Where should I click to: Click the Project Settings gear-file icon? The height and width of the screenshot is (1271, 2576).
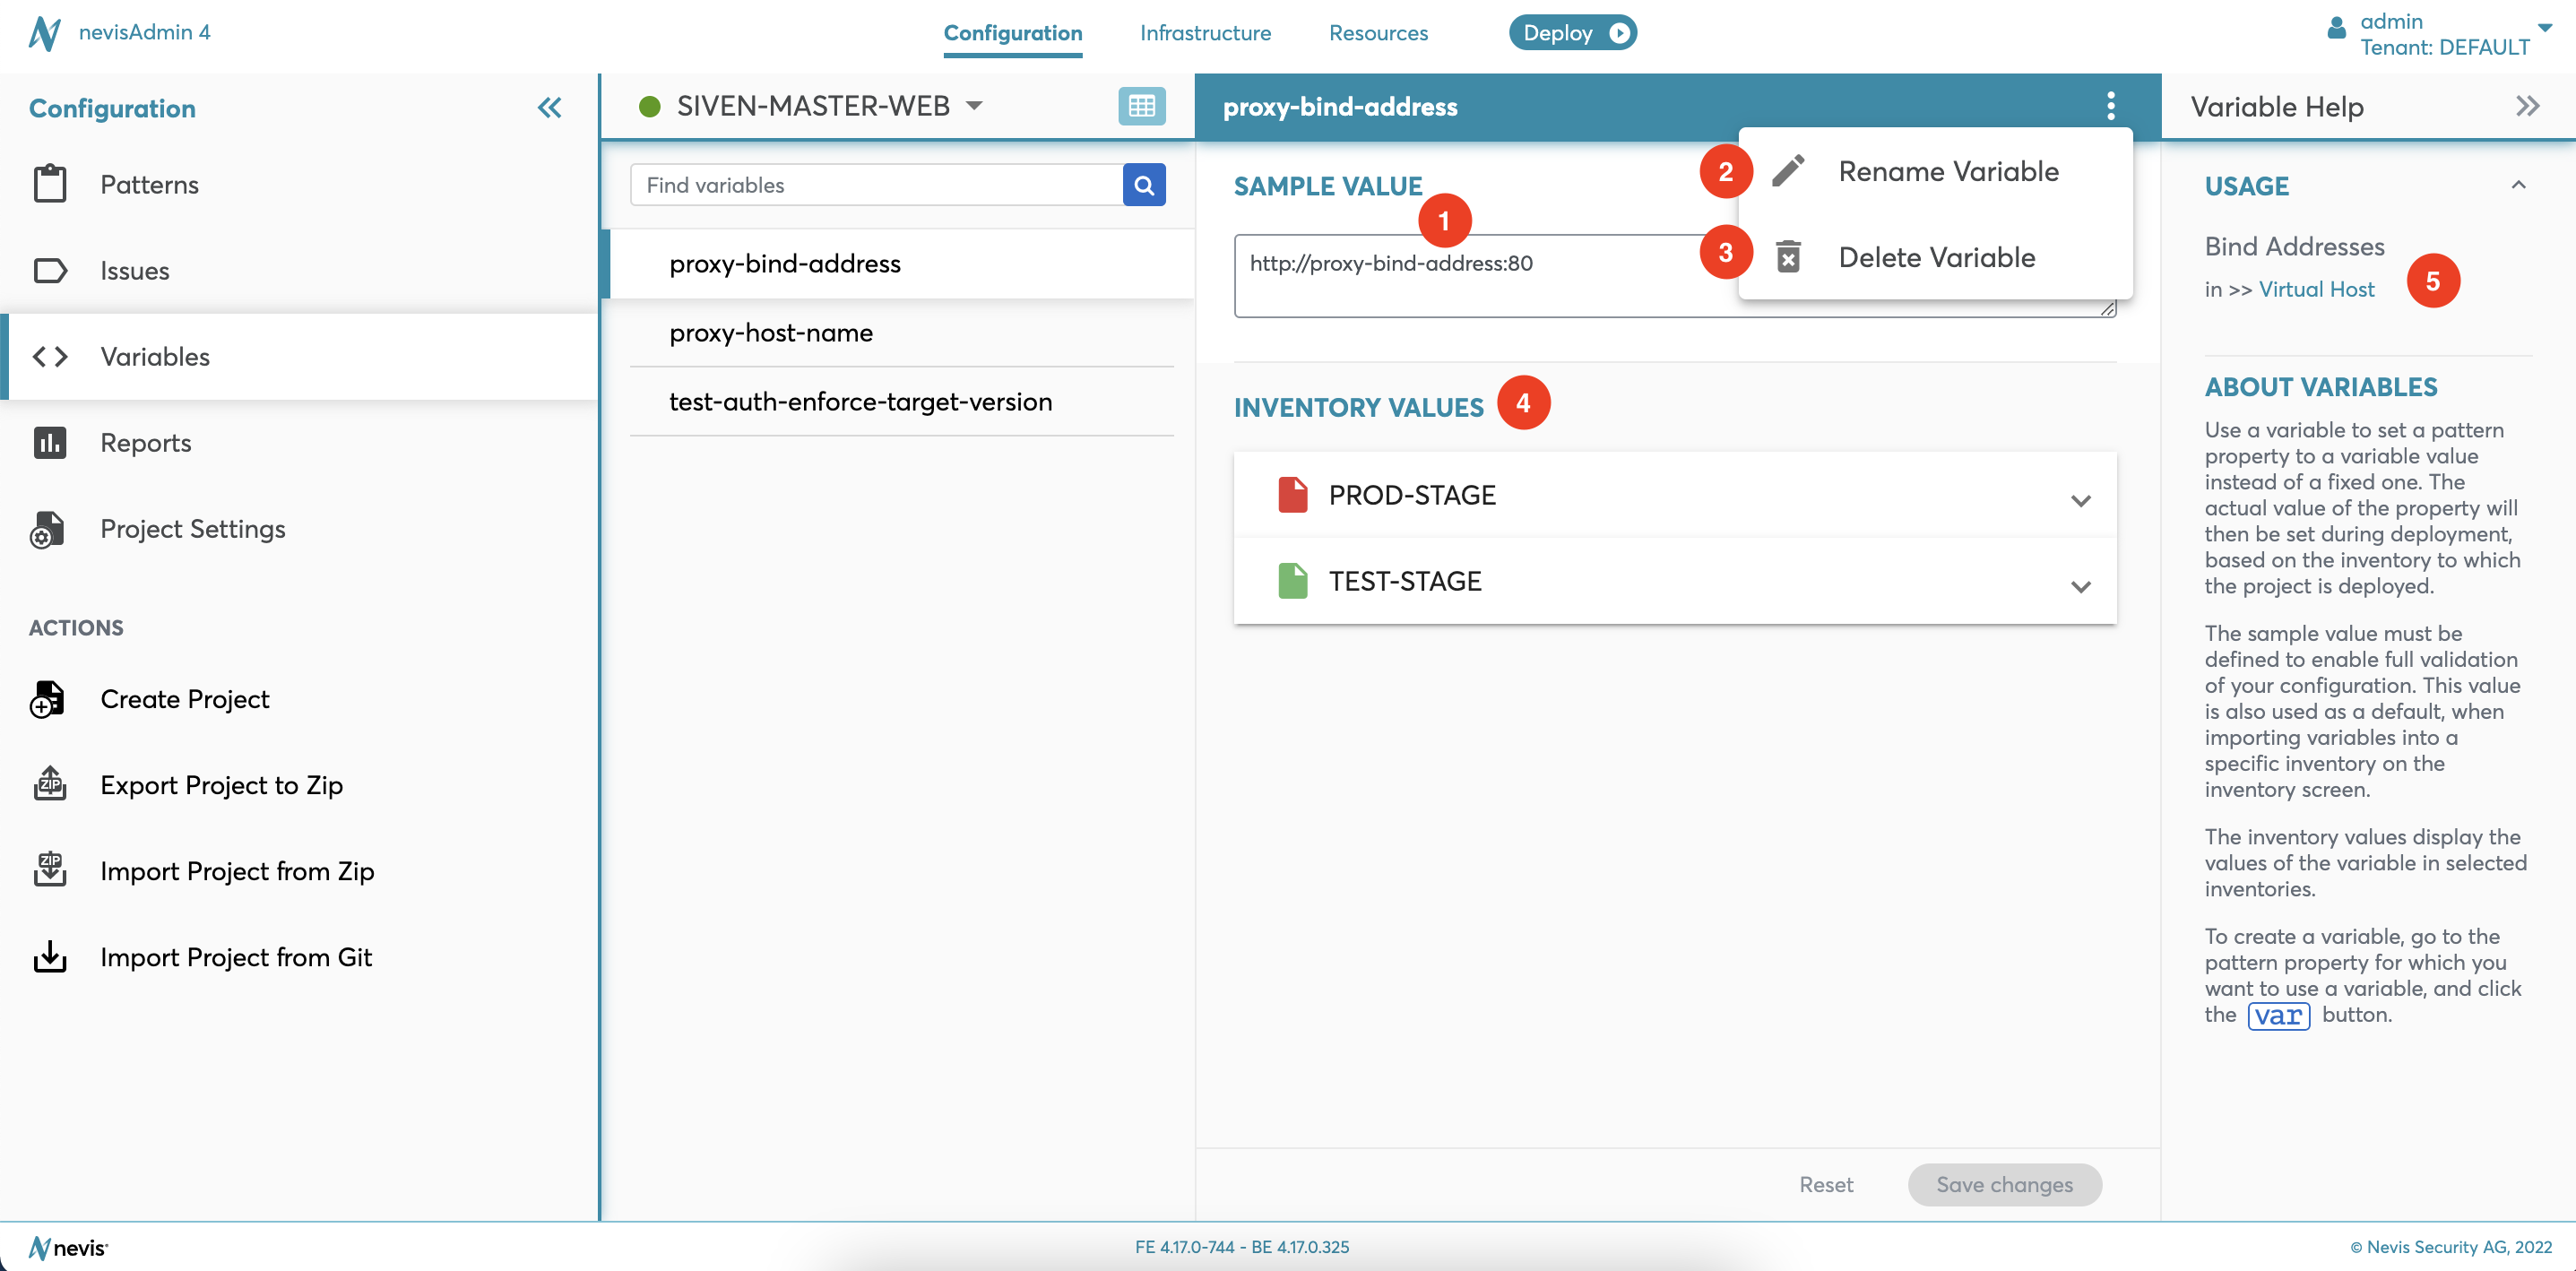[47, 529]
